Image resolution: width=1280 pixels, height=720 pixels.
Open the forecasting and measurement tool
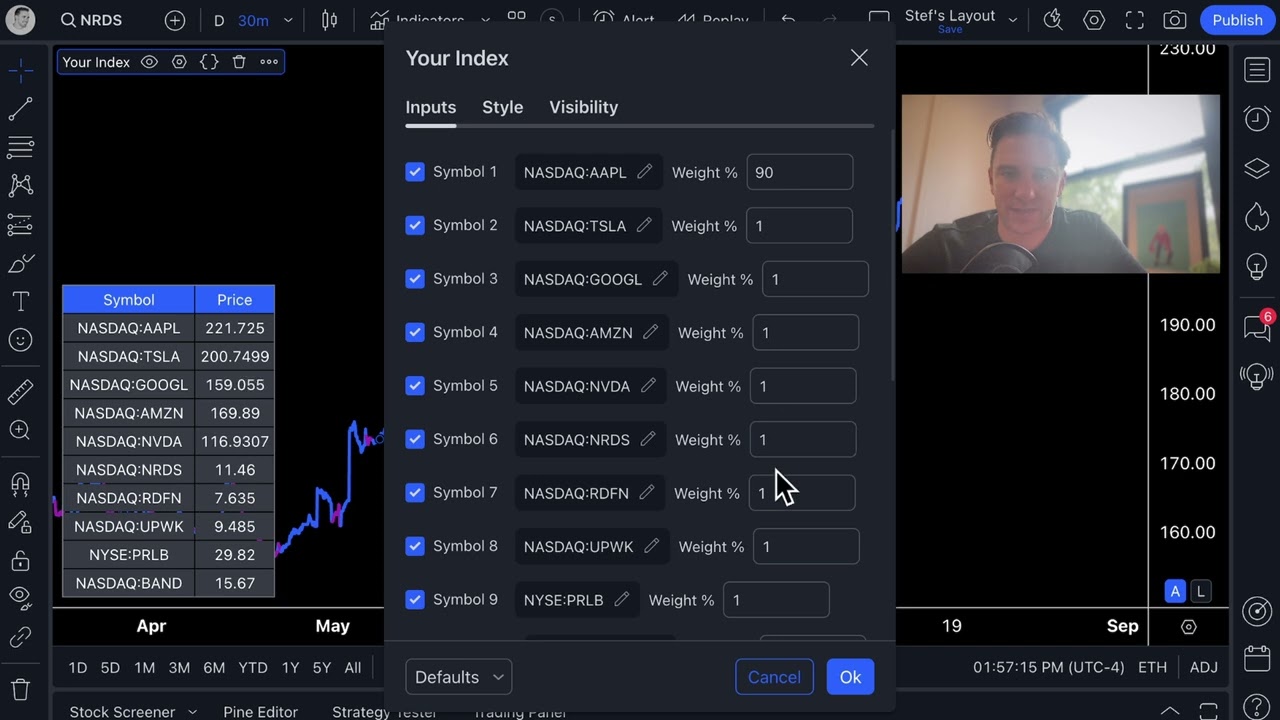pos(20,224)
